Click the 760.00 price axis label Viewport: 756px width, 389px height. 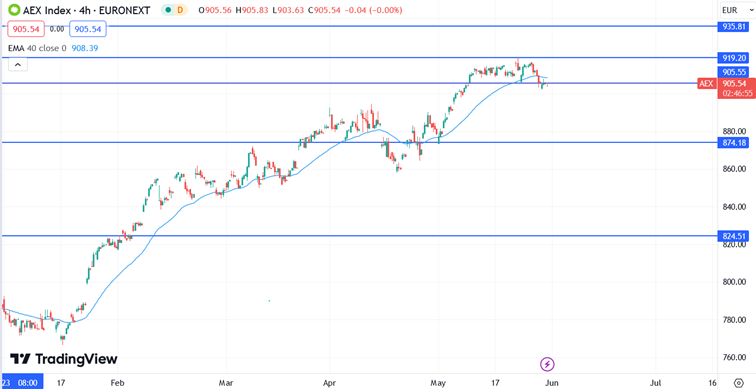click(733, 358)
